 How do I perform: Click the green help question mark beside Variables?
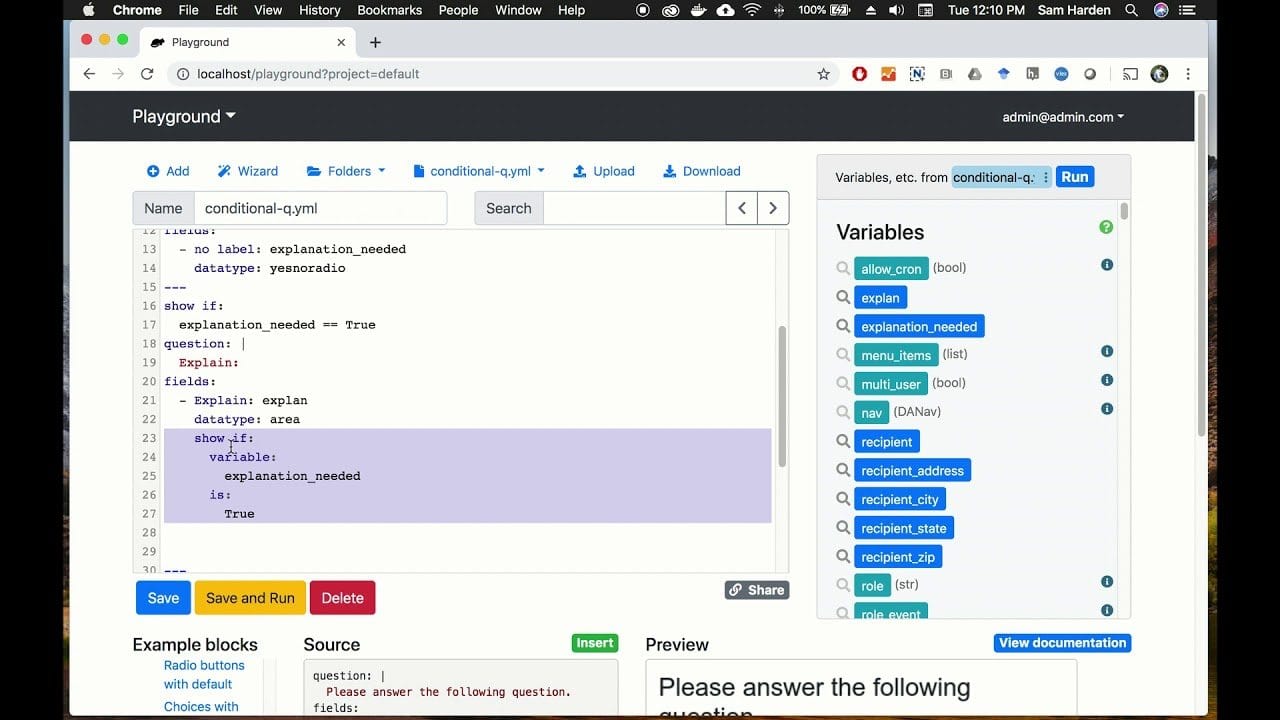(1106, 227)
